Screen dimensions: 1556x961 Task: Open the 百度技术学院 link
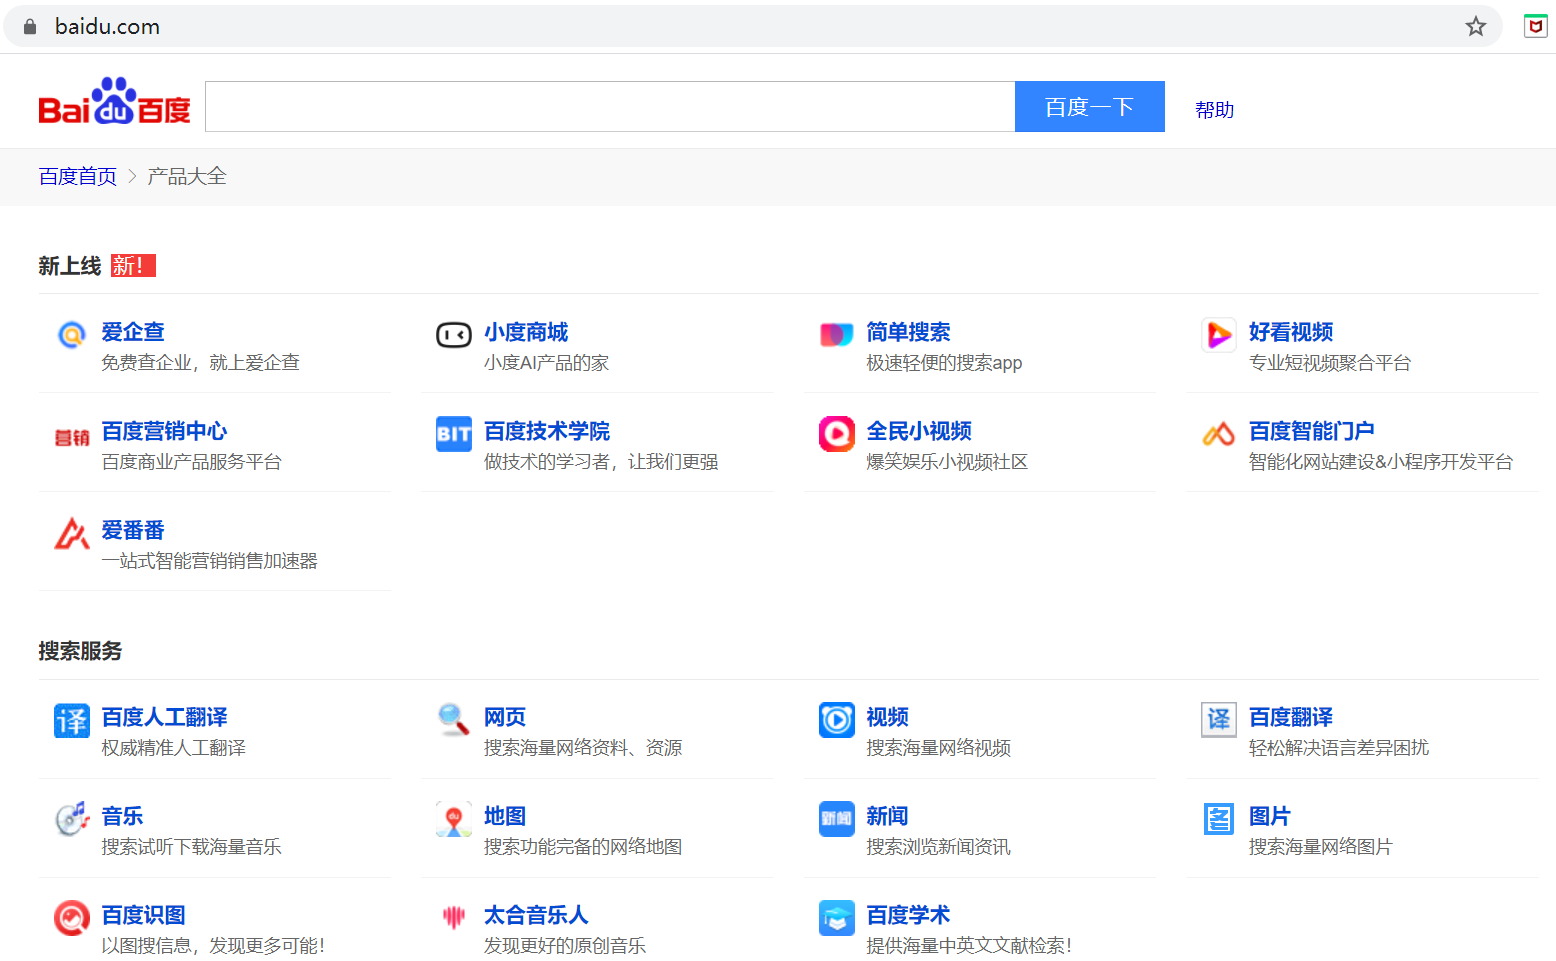tap(547, 431)
